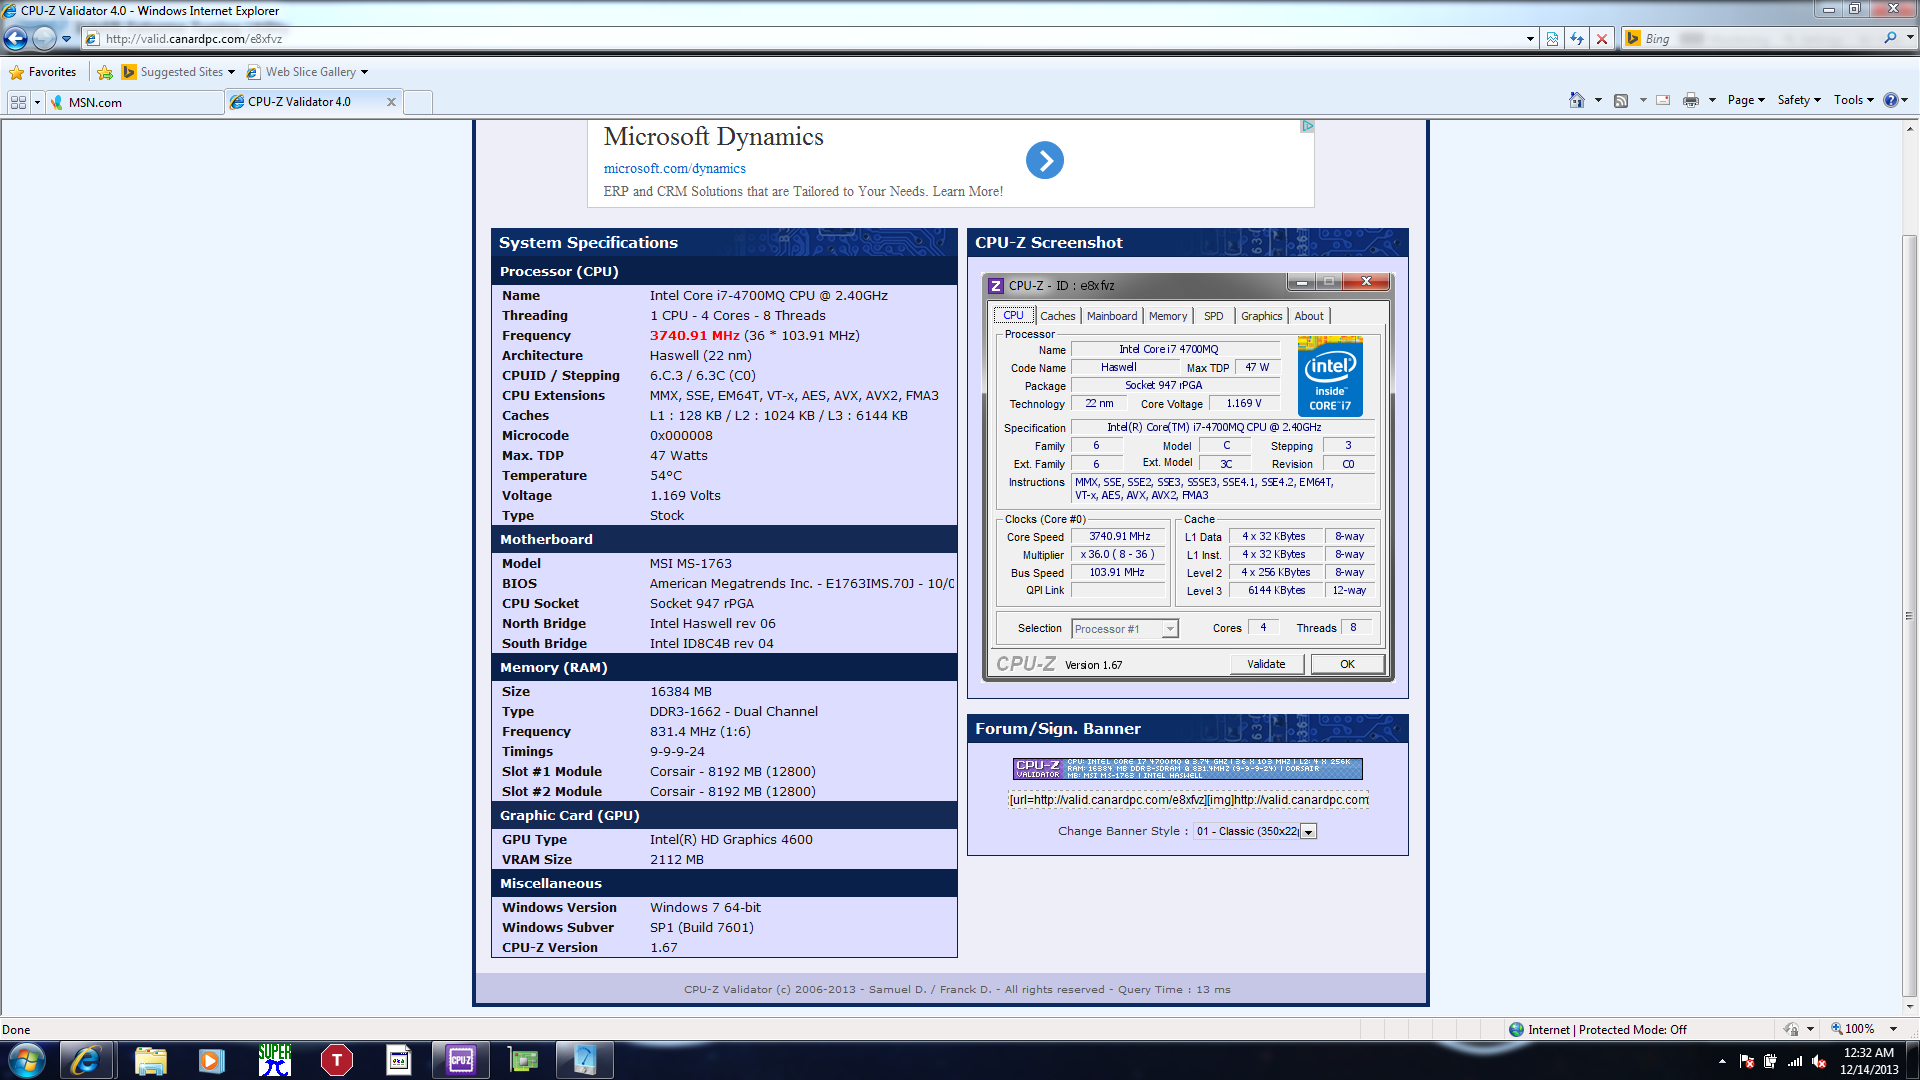
Task: Expand the tab list dropdown arrow
Action: coord(37,102)
